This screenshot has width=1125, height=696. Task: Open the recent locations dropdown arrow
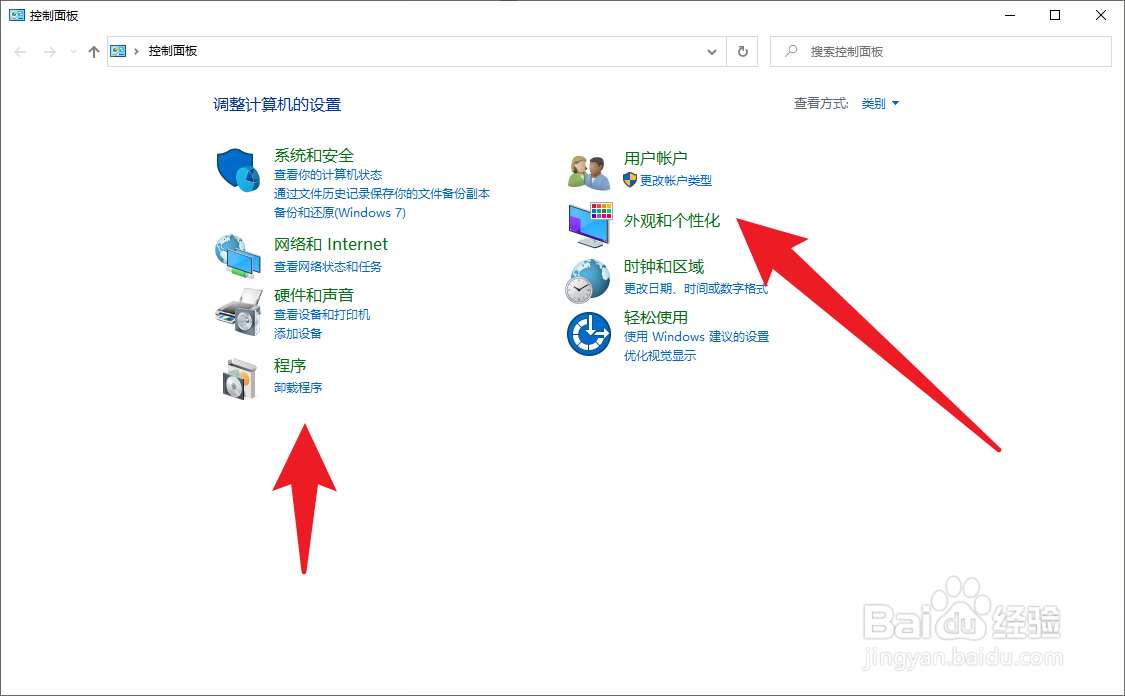click(x=73, y=52)
